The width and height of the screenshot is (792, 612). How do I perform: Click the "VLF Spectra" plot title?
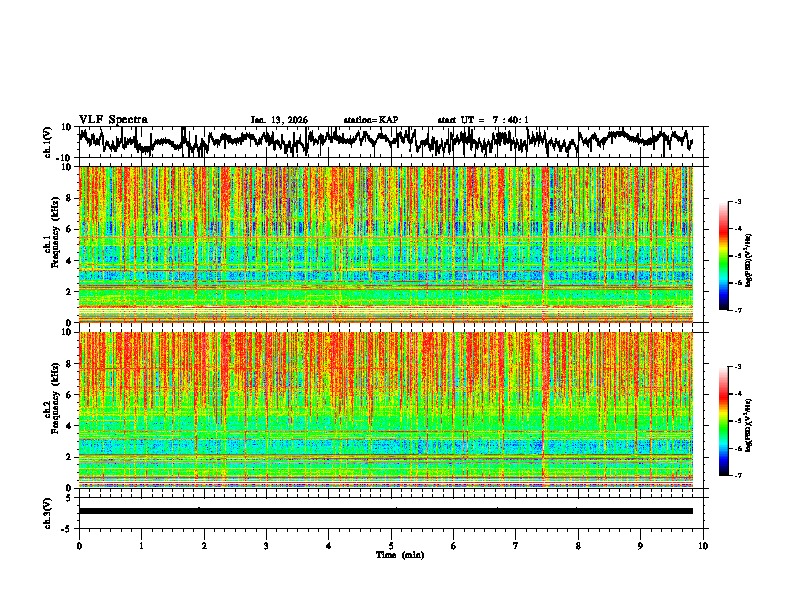(x=113, y=120)
